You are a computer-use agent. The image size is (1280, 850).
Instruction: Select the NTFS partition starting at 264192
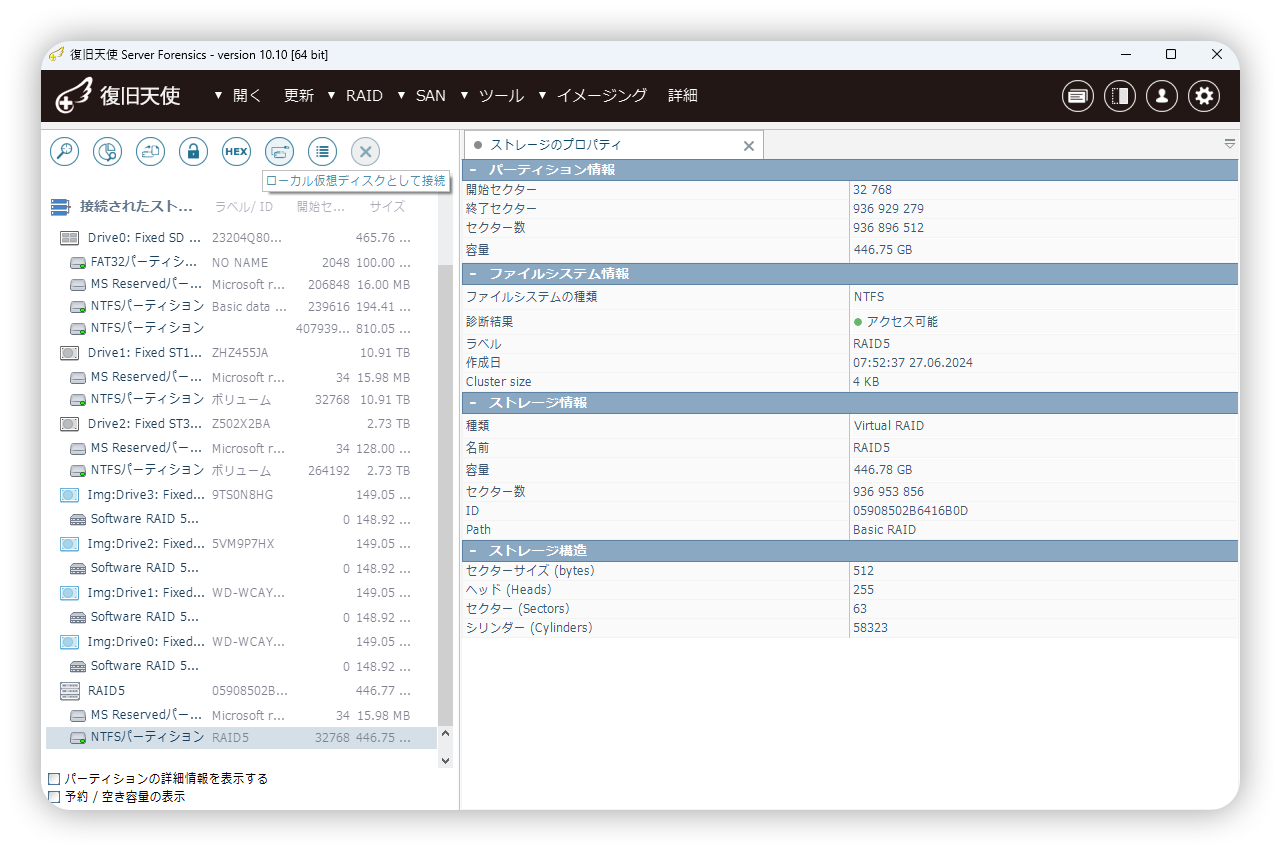241,470
